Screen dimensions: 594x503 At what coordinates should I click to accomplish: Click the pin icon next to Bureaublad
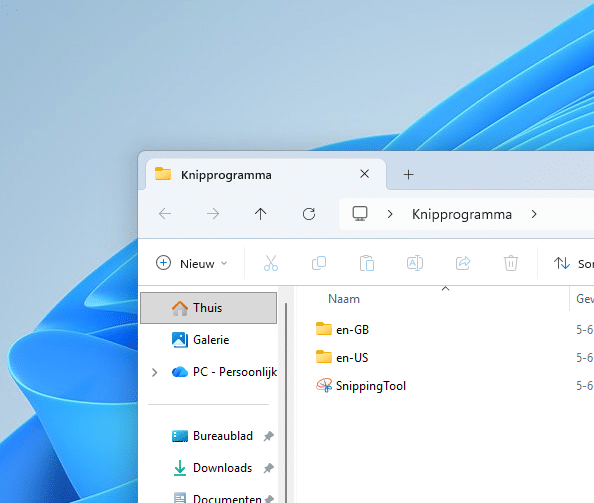pos(269,436)
